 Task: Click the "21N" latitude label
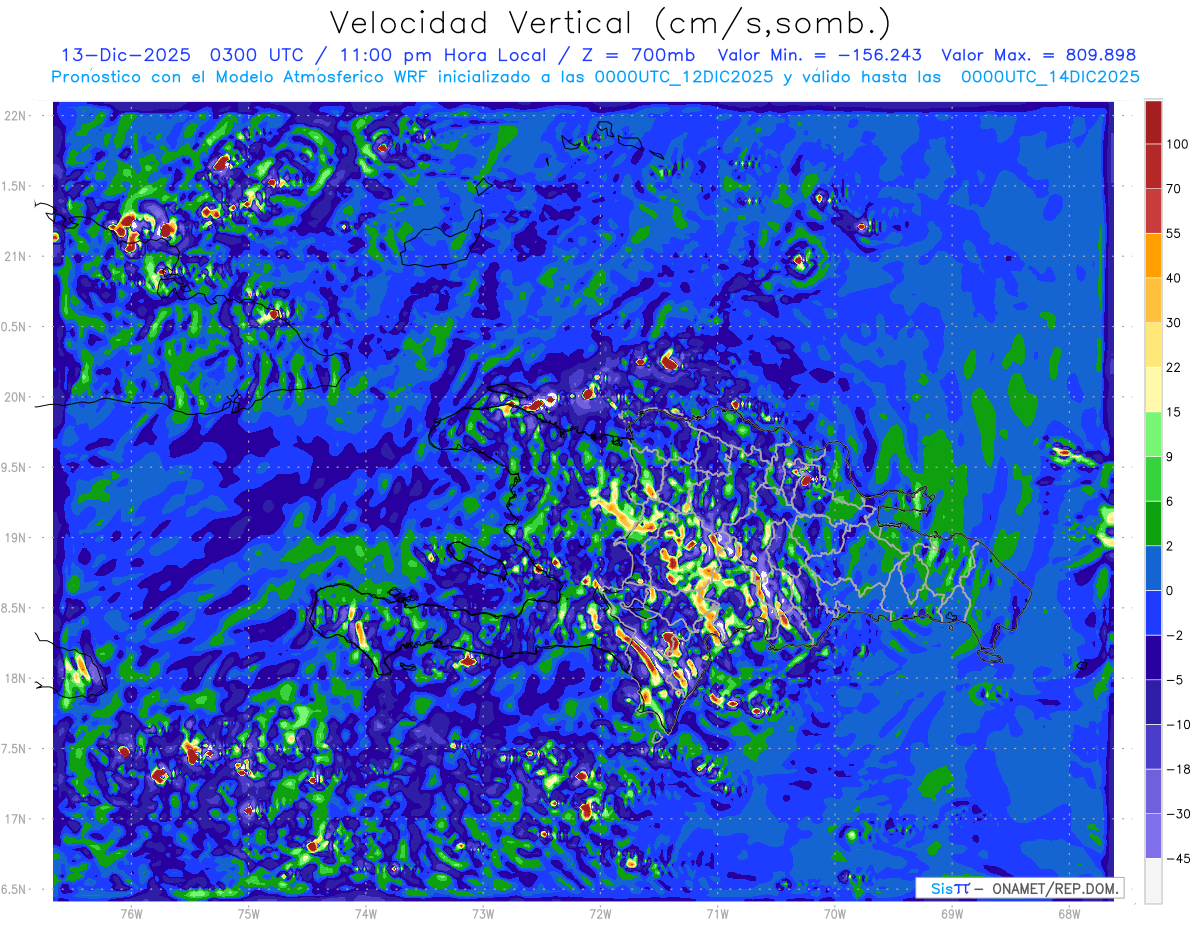click(15, 256)
